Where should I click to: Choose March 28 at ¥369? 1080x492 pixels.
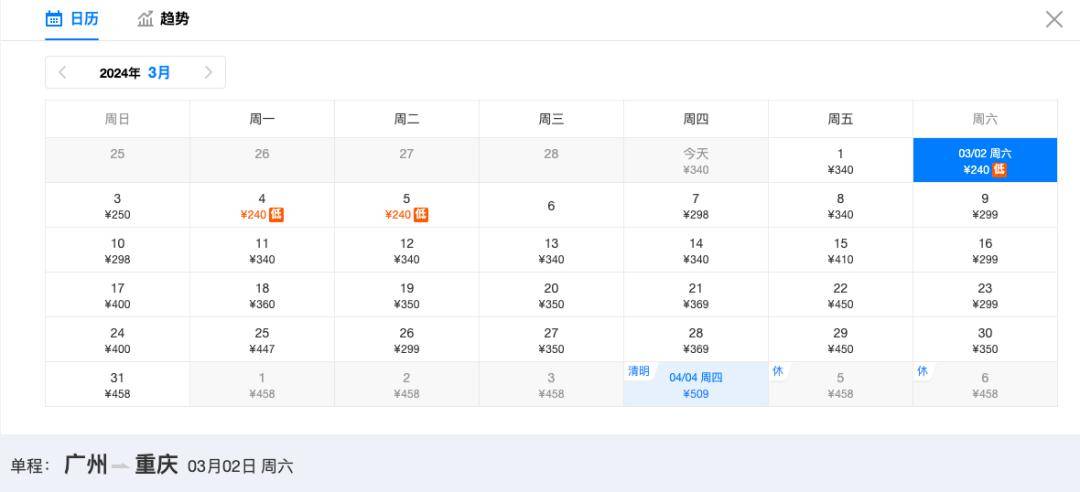point(696,340)
